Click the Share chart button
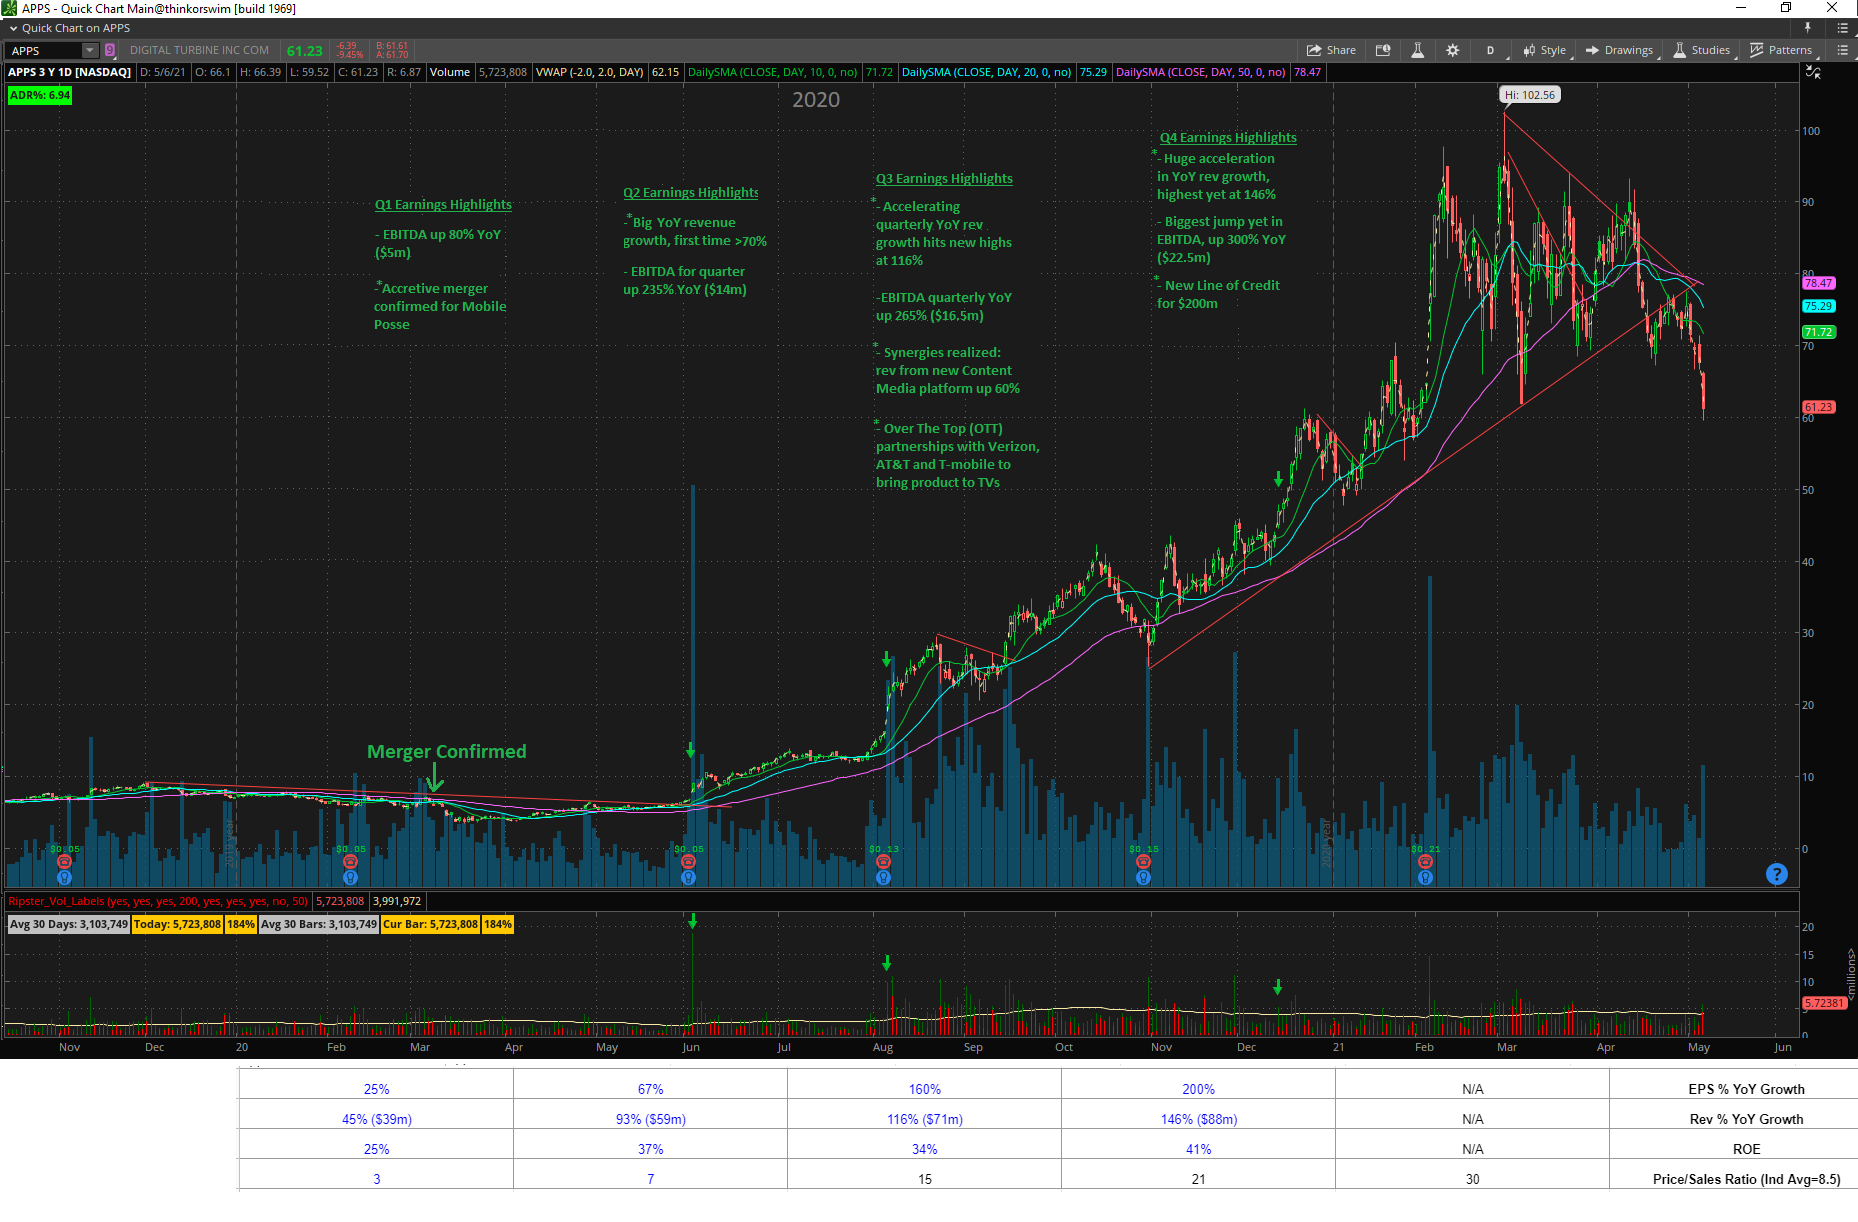 point(1331,50)
